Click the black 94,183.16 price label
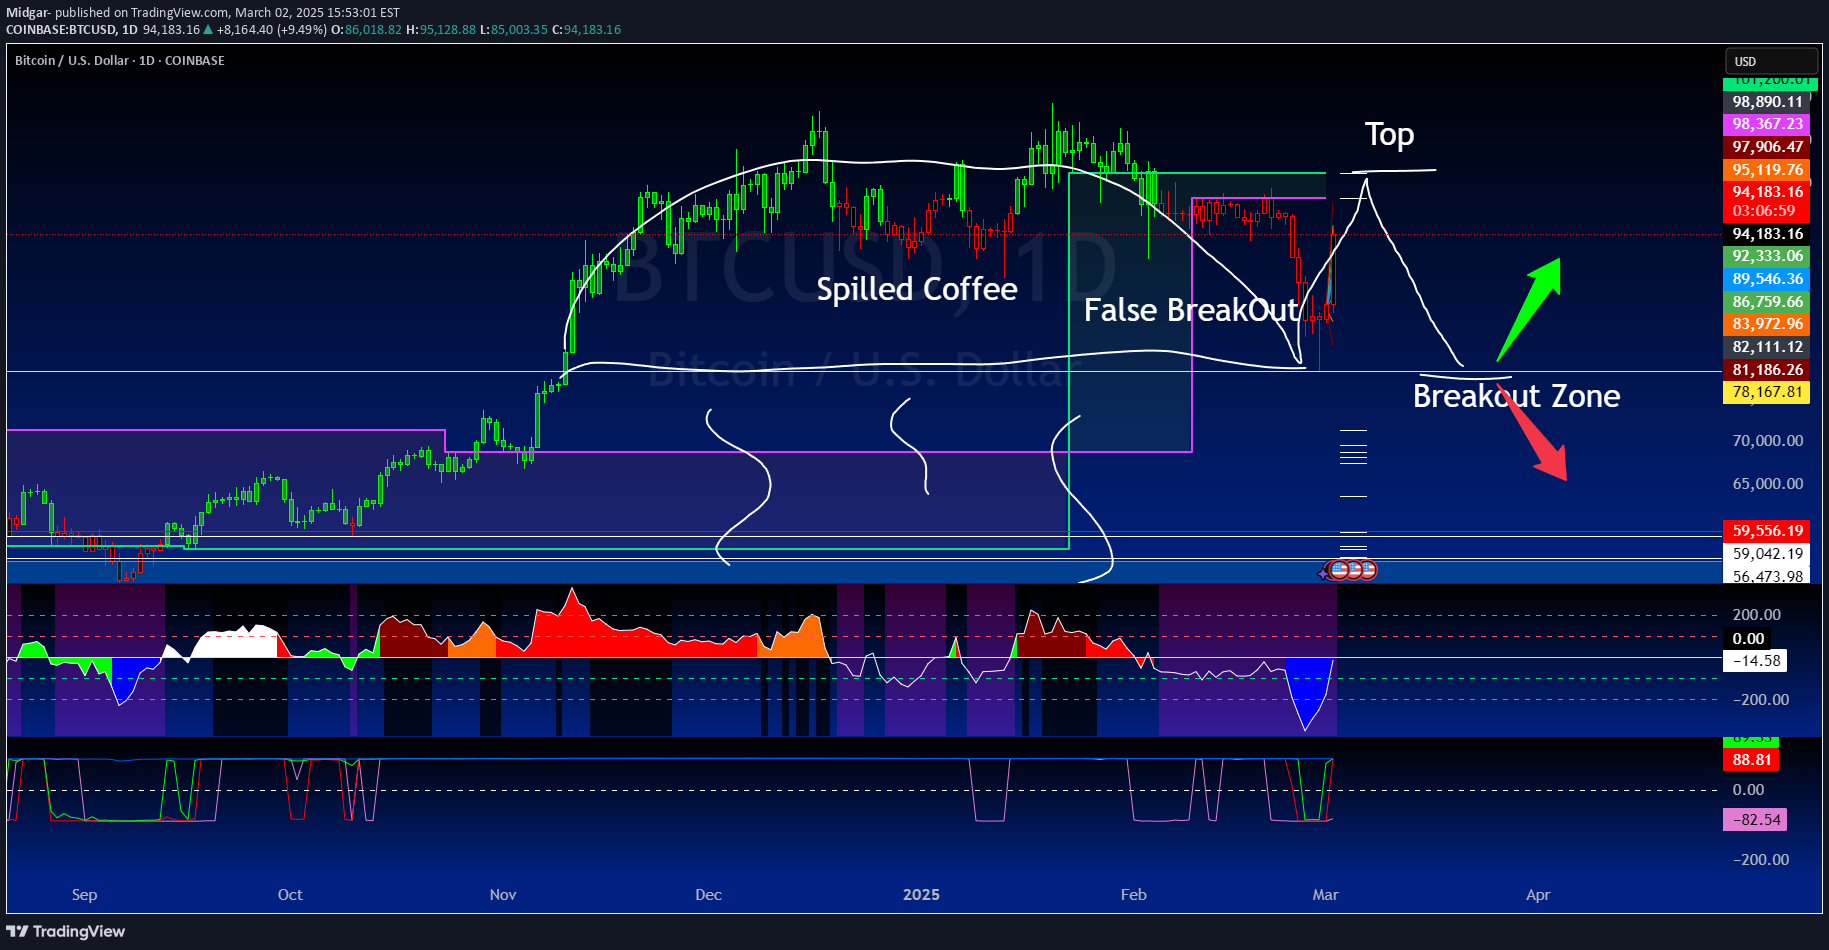 click(x=1768, y=234)
